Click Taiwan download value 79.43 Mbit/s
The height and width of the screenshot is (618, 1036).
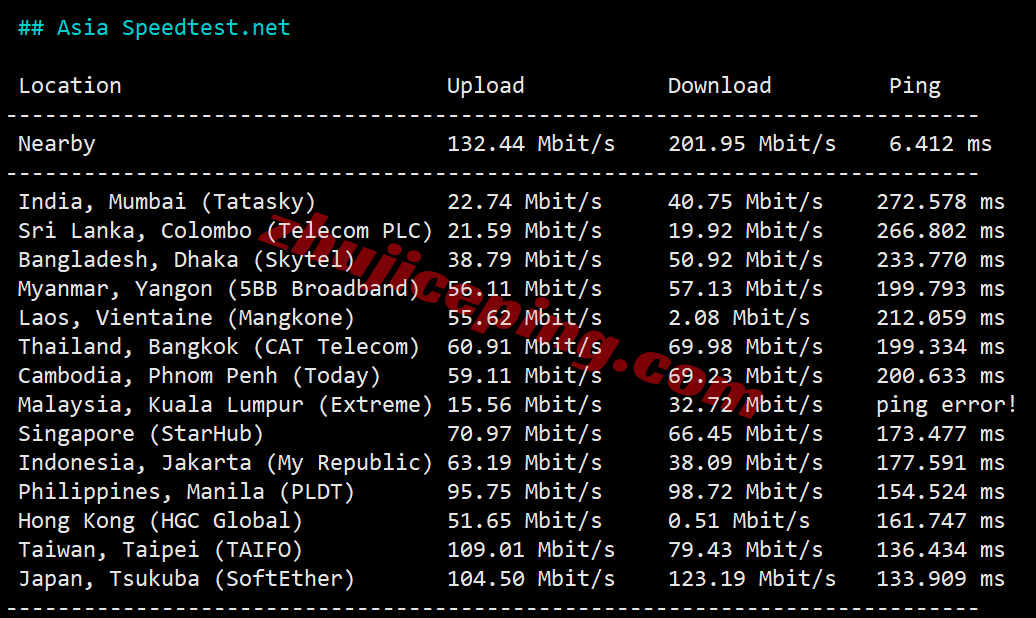[x=745, y=551]
